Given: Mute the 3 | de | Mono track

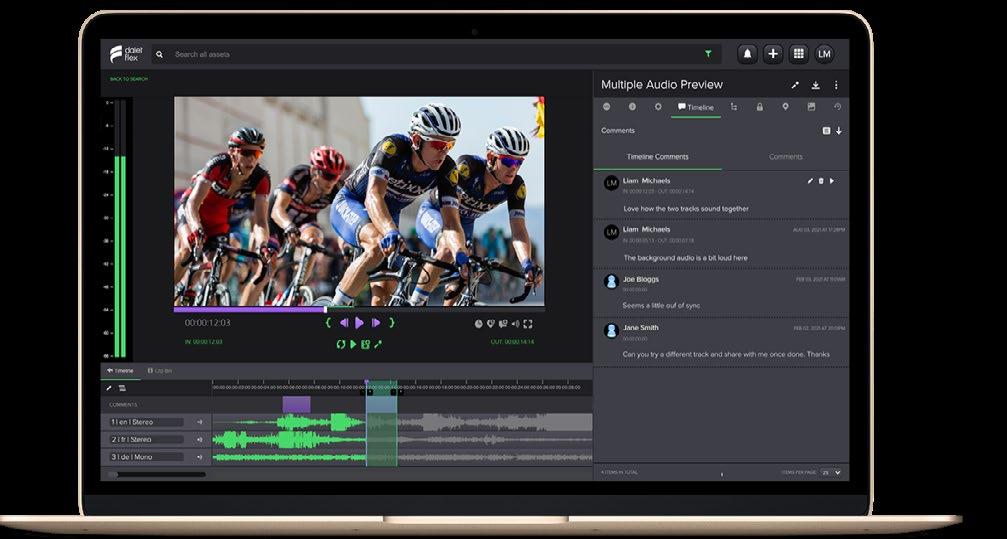Looking at the screenshot, I should coord(200,457).
